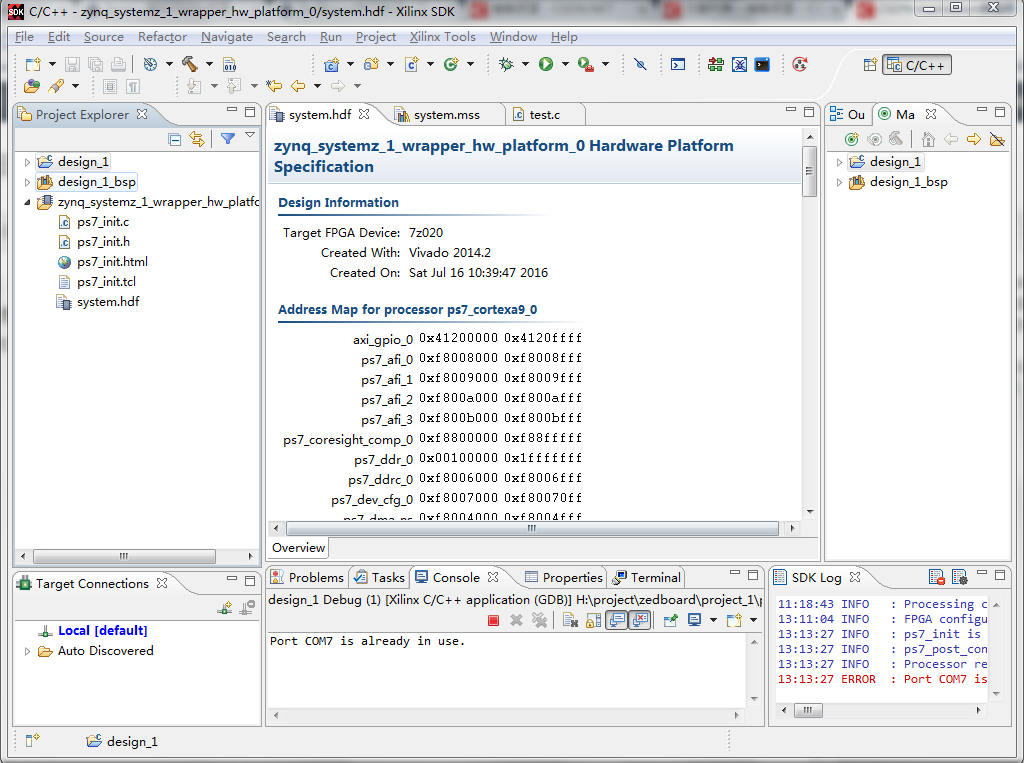Click the Debug (bug) toolbar icon

505,64
